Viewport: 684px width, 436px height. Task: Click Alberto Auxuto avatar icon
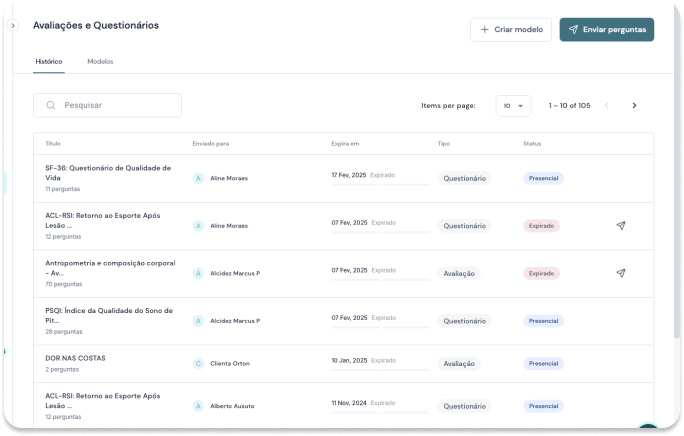198,406
